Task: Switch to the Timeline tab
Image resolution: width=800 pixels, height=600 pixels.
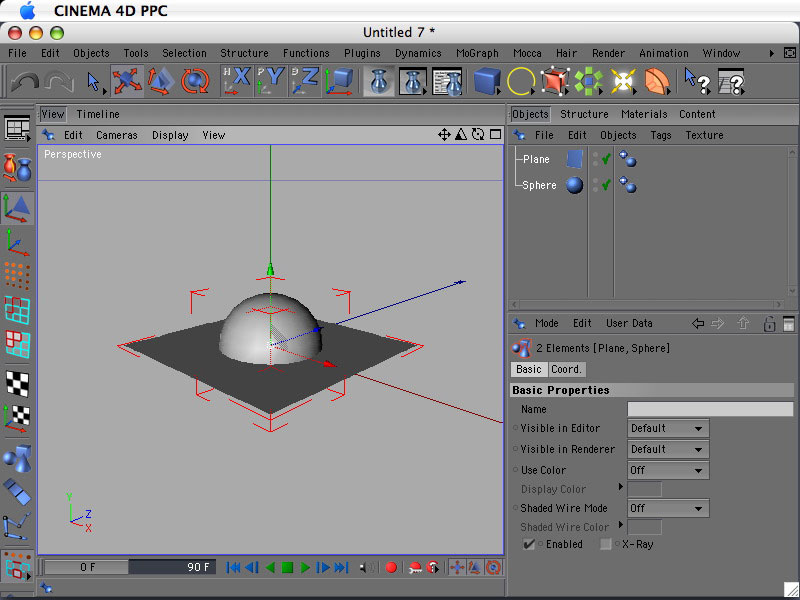Action: pyautogui.click(x=98, y=114)
